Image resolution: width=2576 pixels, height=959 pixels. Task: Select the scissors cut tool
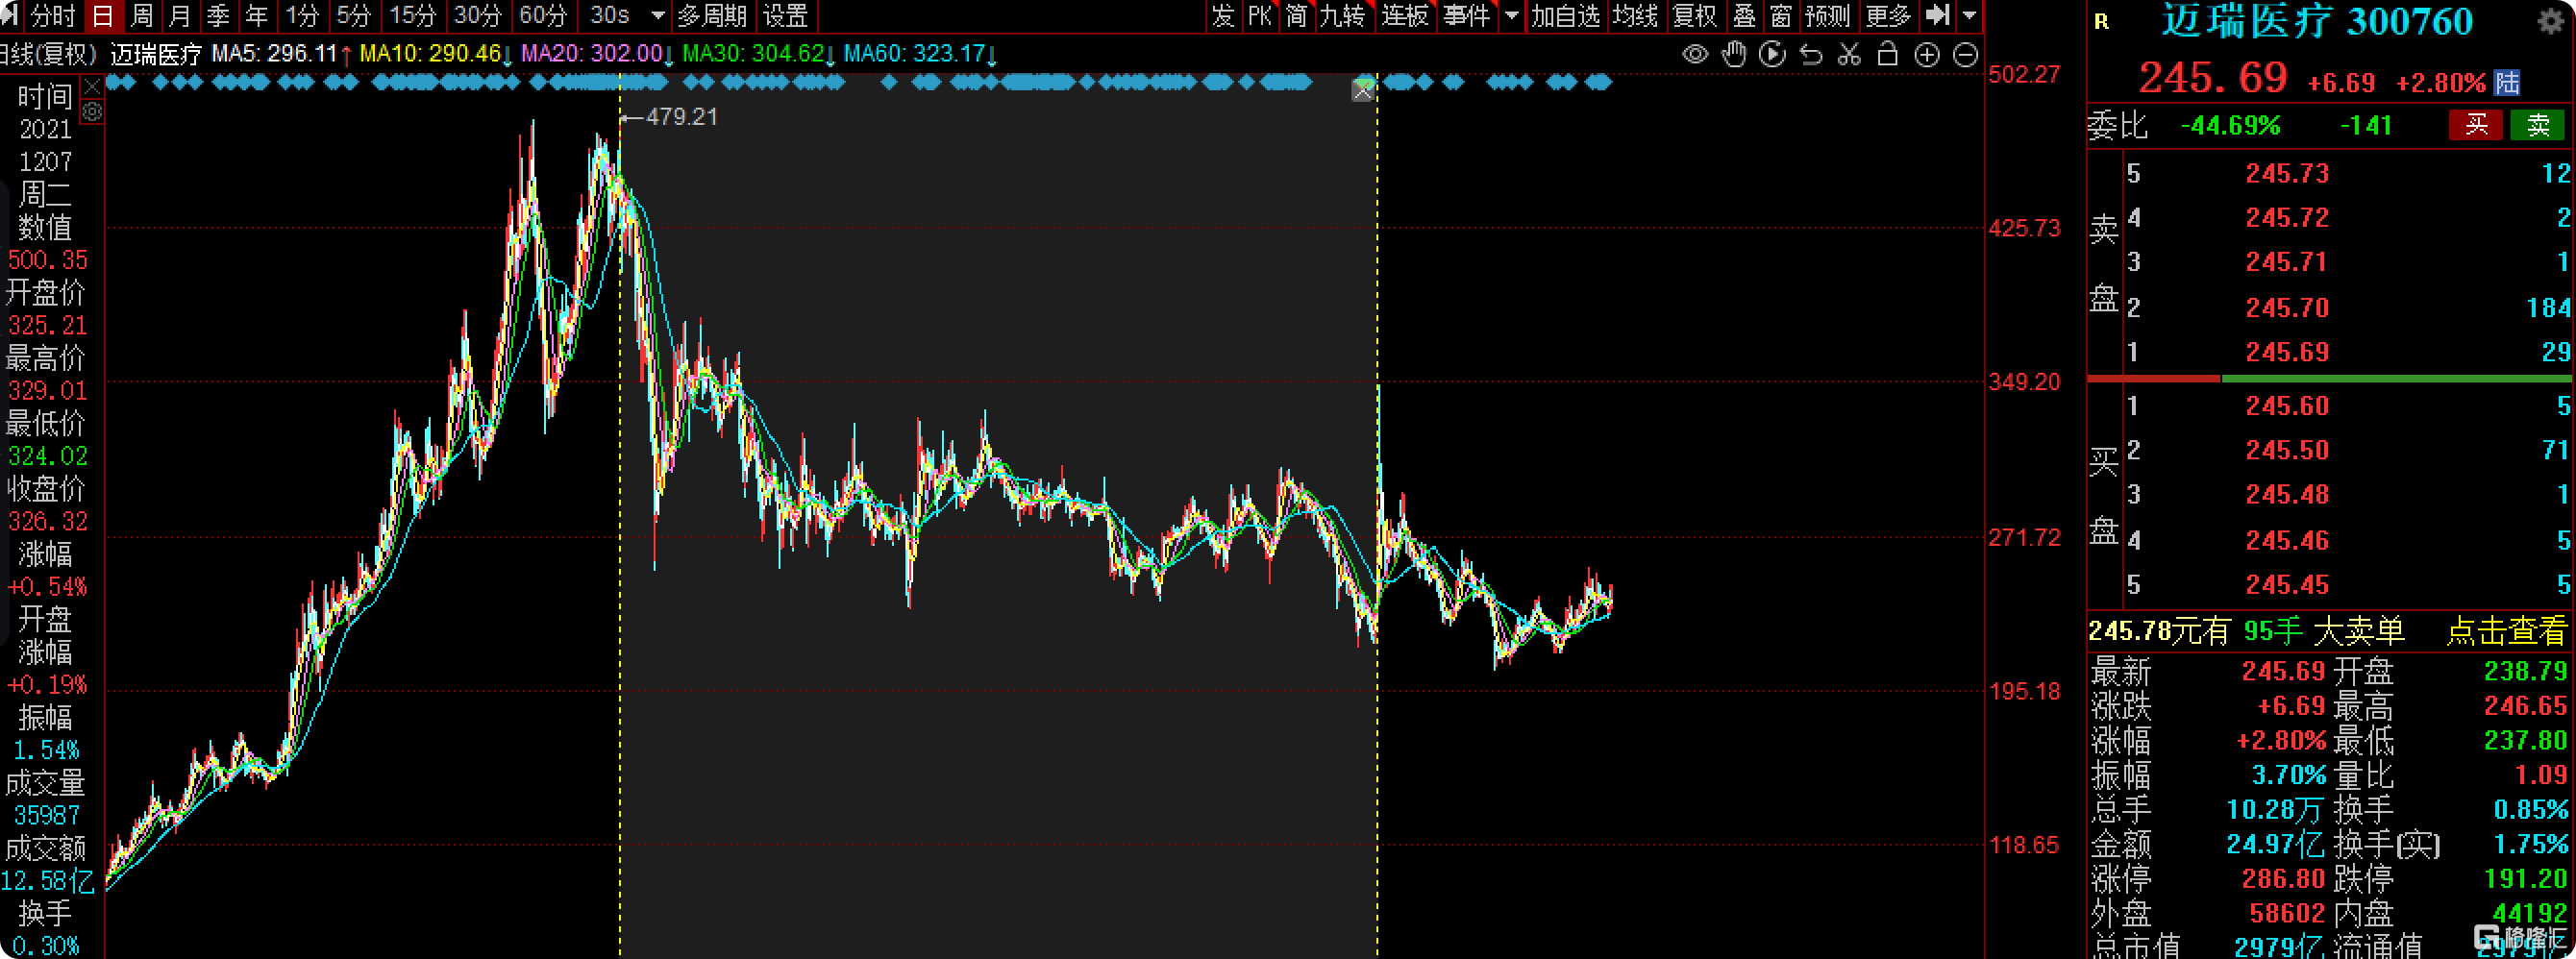tap(1849, 54)
